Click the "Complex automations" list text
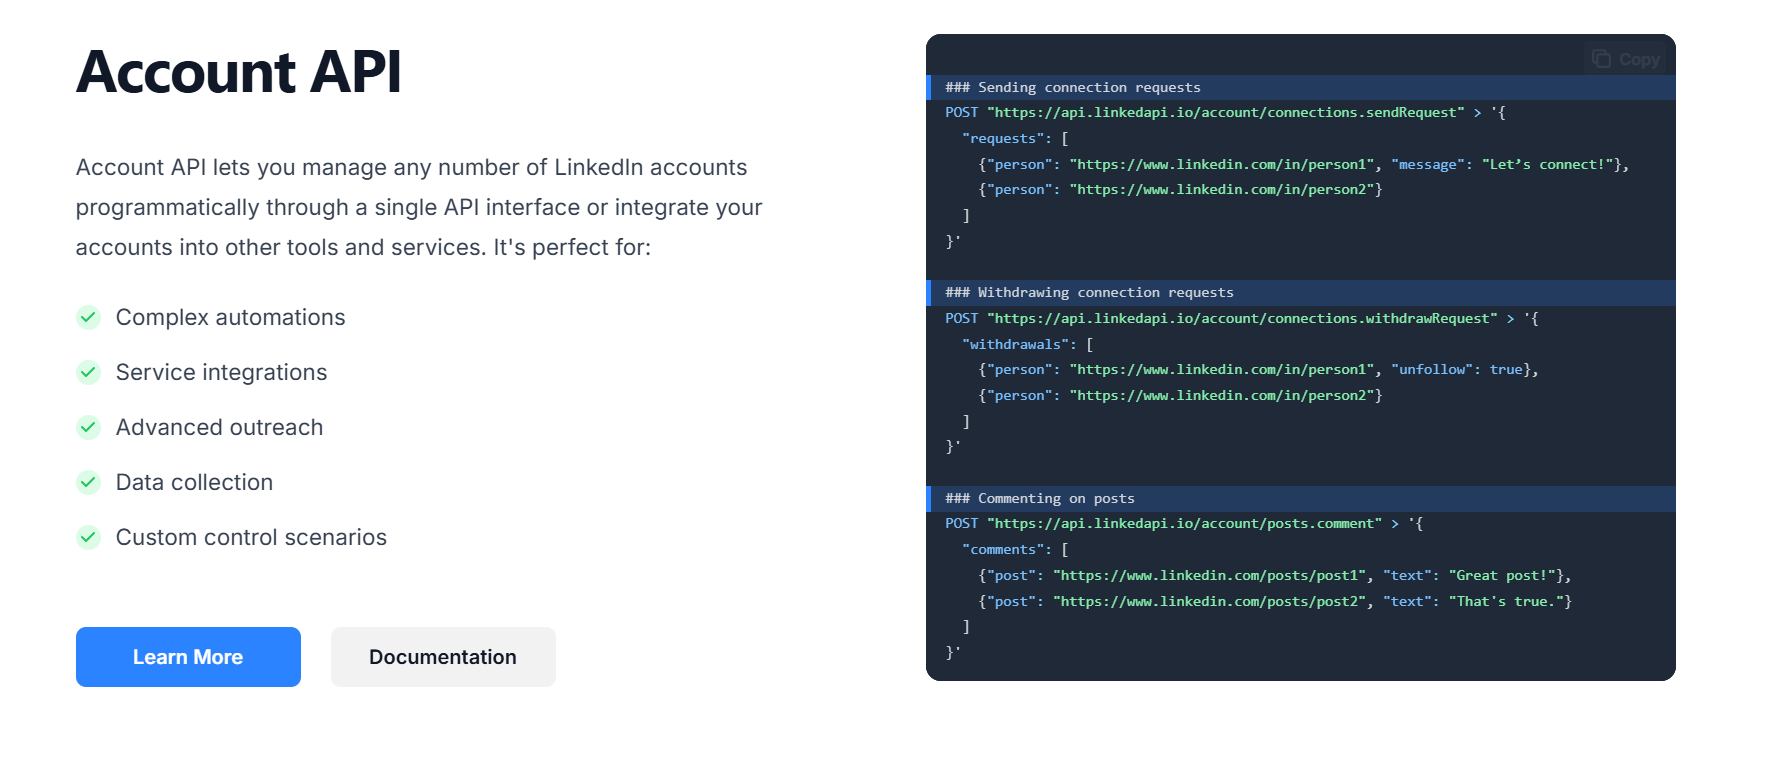Screen dimensions: 1777x759 point(231,317)
